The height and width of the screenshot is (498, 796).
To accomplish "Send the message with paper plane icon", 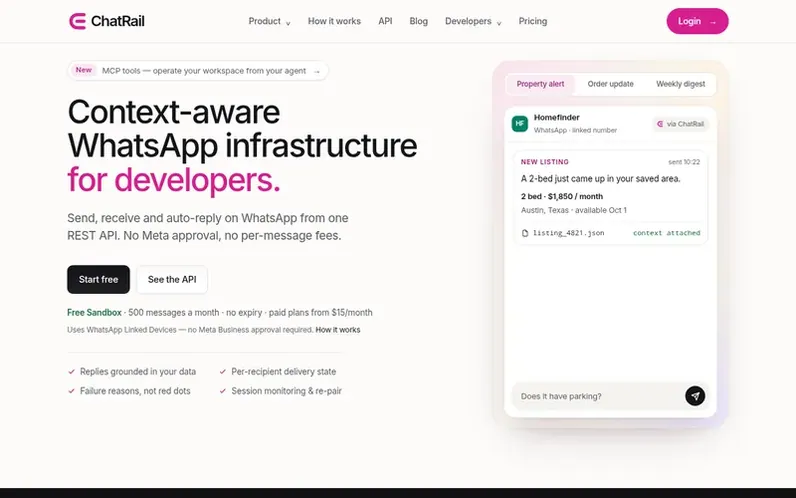I will [x=694, y=396].
